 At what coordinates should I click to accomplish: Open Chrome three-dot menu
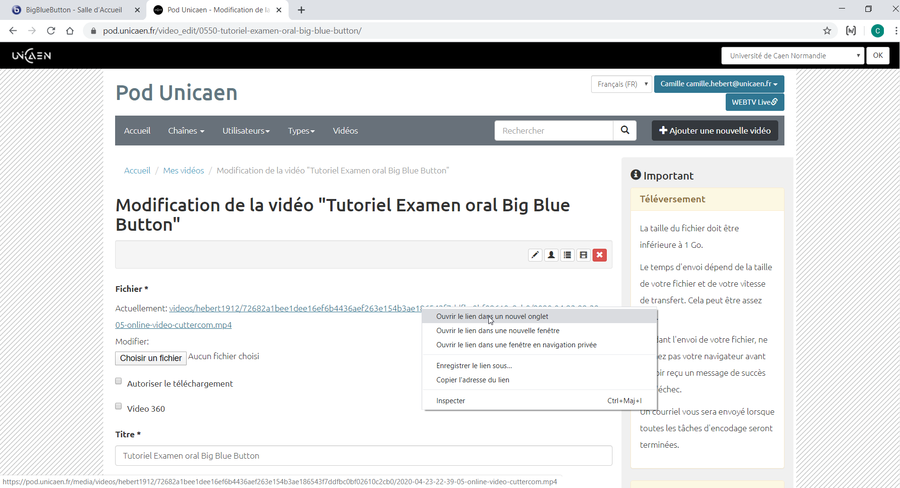(896, 31)
